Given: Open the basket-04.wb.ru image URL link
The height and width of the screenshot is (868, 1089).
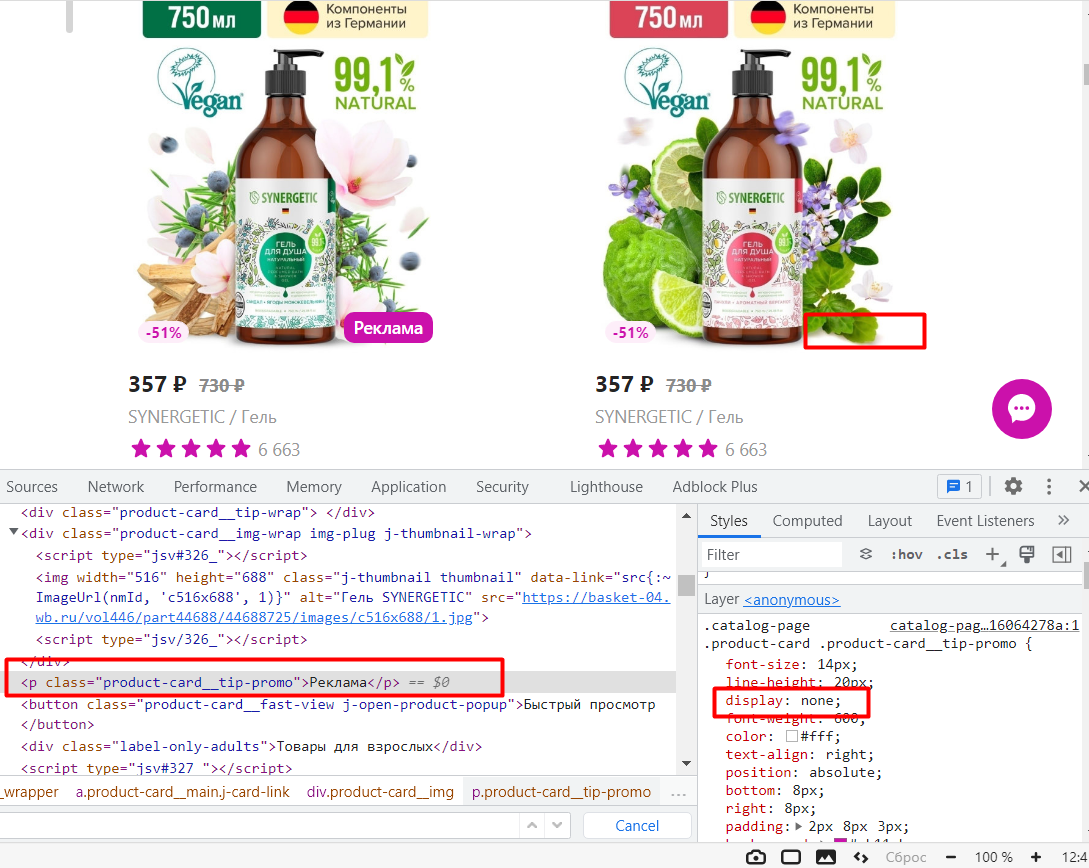Looking at the screenshot, I should tap(353, 607).
